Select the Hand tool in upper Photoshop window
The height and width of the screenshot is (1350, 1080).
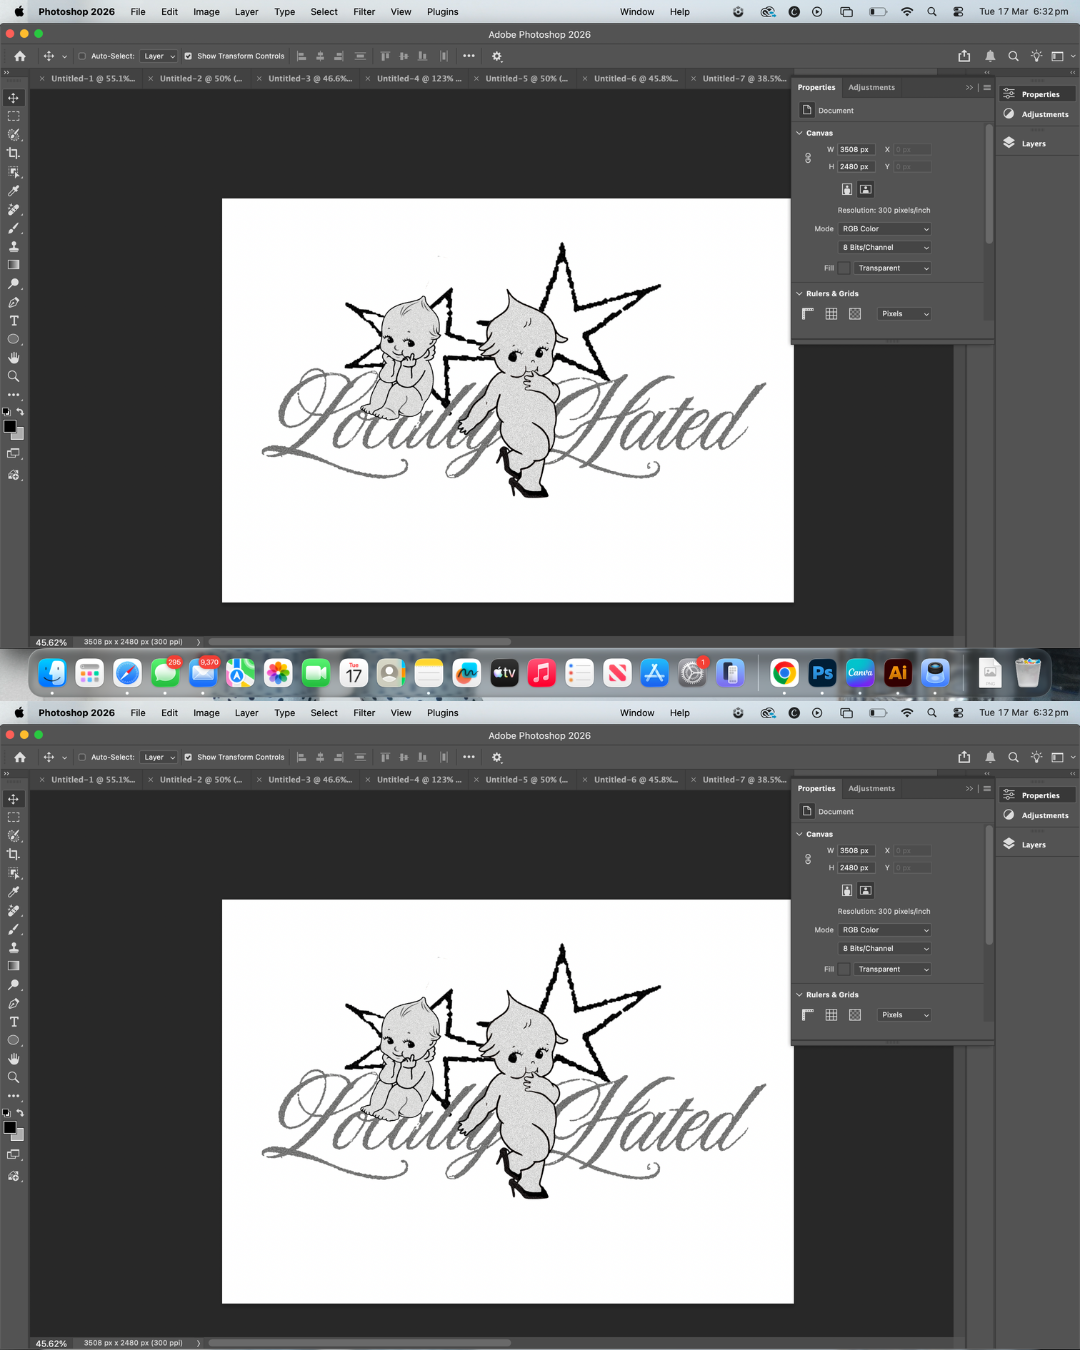13,358
